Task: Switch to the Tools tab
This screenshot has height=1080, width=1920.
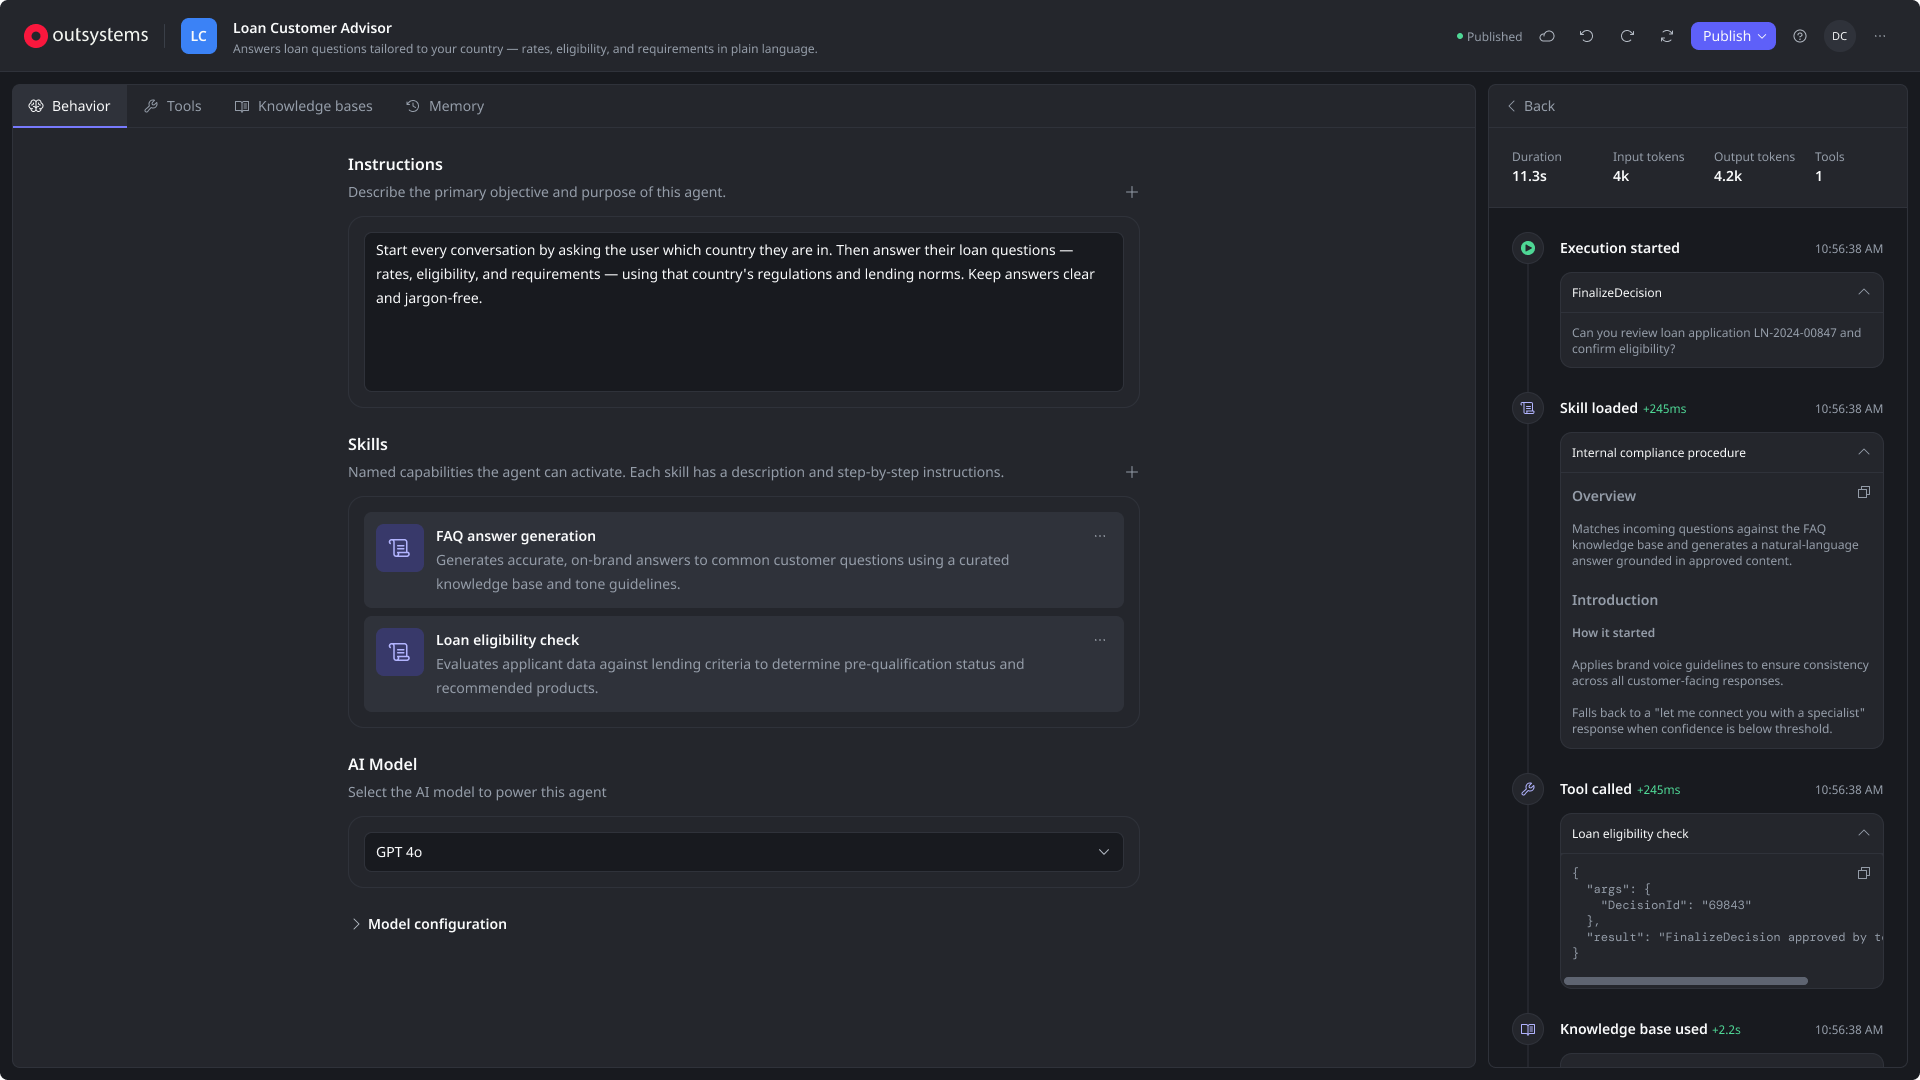Action: (173, 106)
